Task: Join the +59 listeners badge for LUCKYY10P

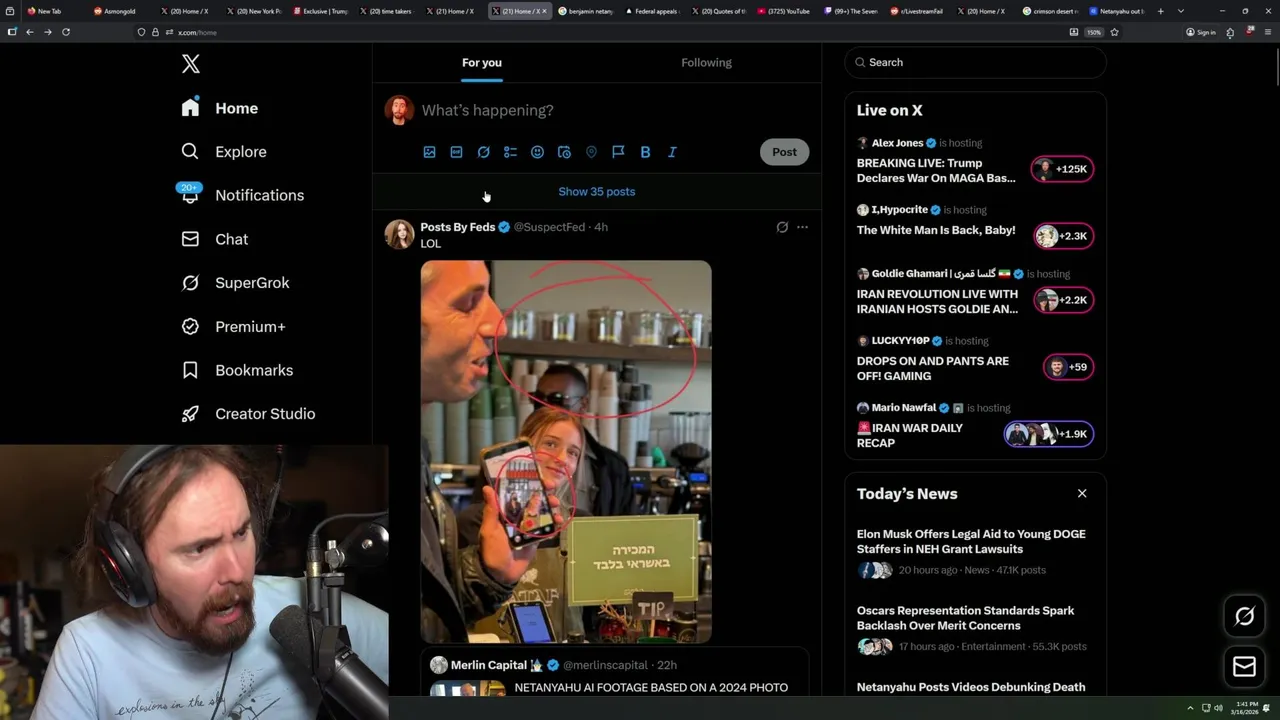Action: (1068, 367)
